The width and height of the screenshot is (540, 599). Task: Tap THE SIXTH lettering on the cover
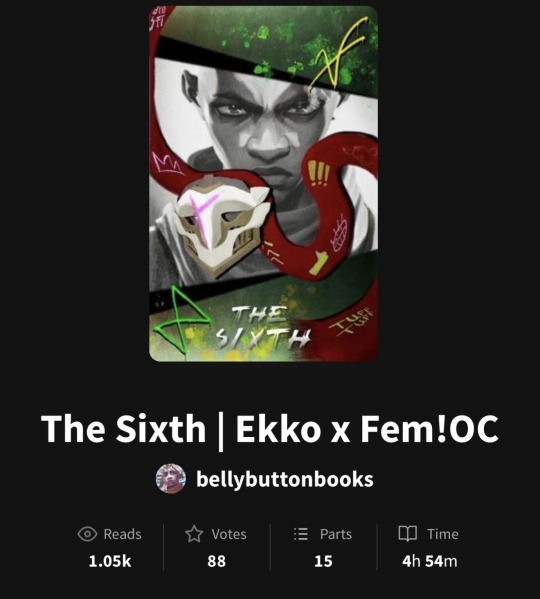(x=264, y=328)
